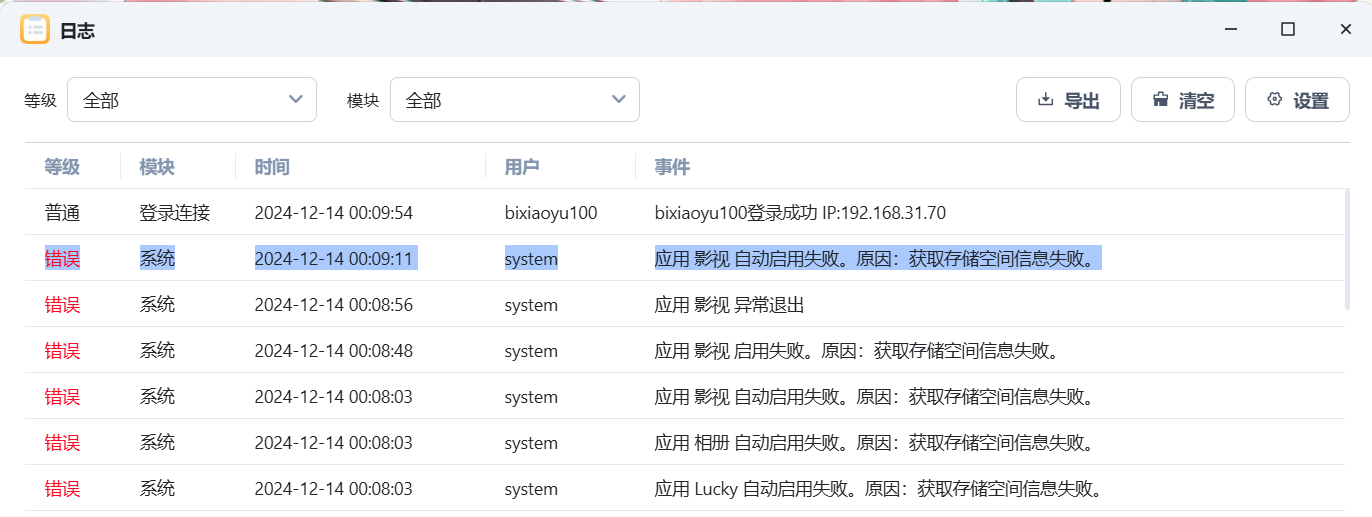Viewport: 1372px width, 517px height.
Task: Click the time 2024-12-14 00:08:48
Action: pos(334,351)
